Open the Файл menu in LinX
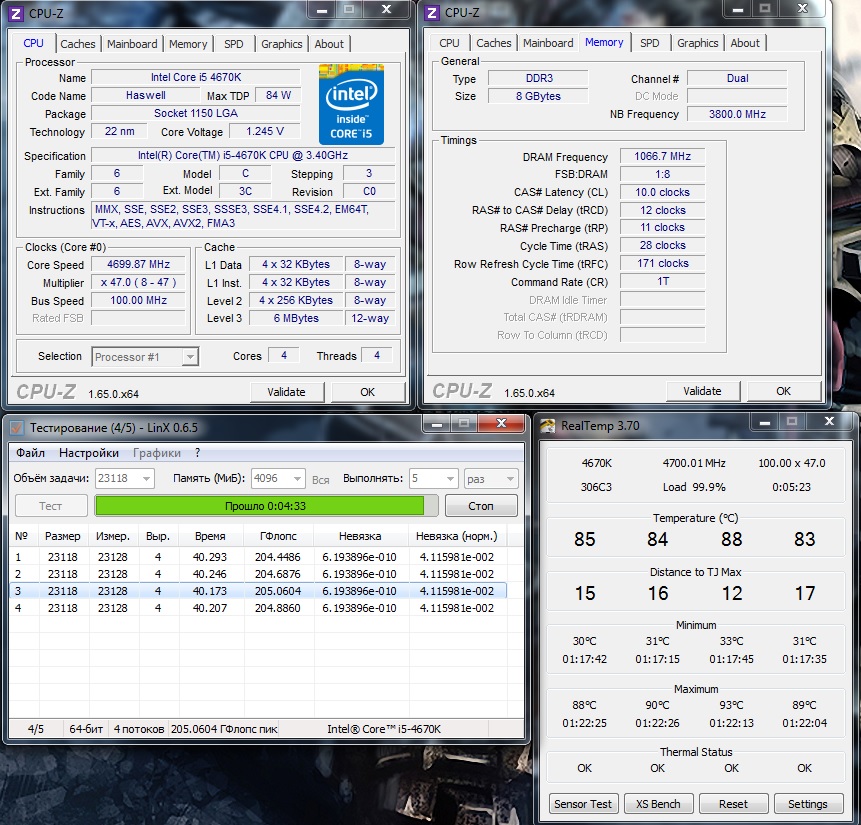Image resolution: width=861 pixels, height=825 pixels. tap(30, 453)
